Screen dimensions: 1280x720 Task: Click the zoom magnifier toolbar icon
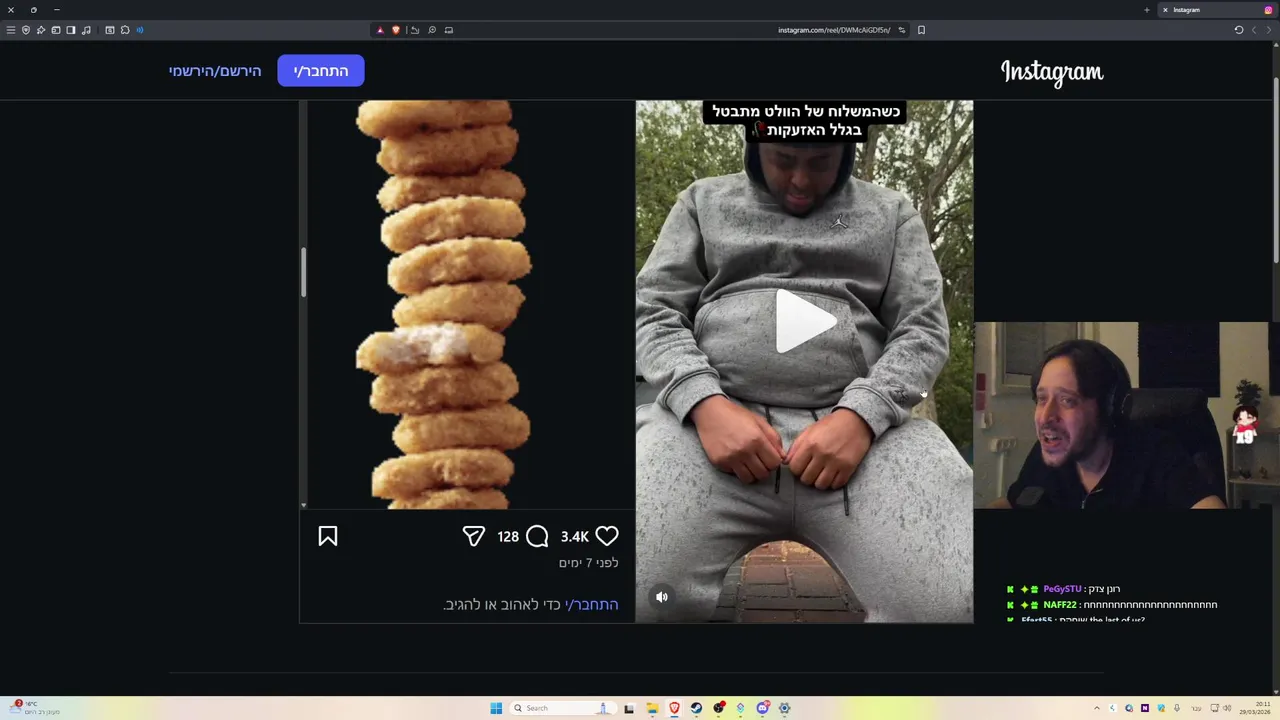click(432, 30)
